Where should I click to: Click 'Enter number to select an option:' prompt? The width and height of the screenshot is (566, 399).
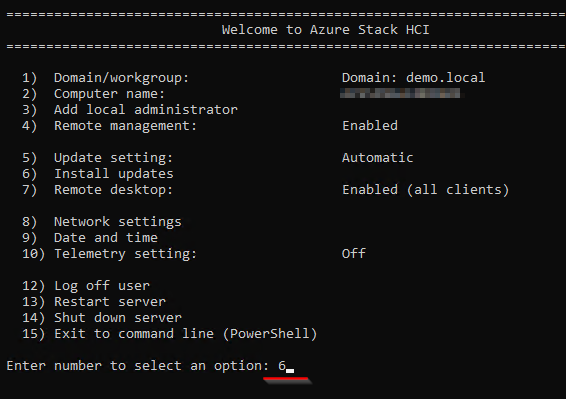(138, 366)
